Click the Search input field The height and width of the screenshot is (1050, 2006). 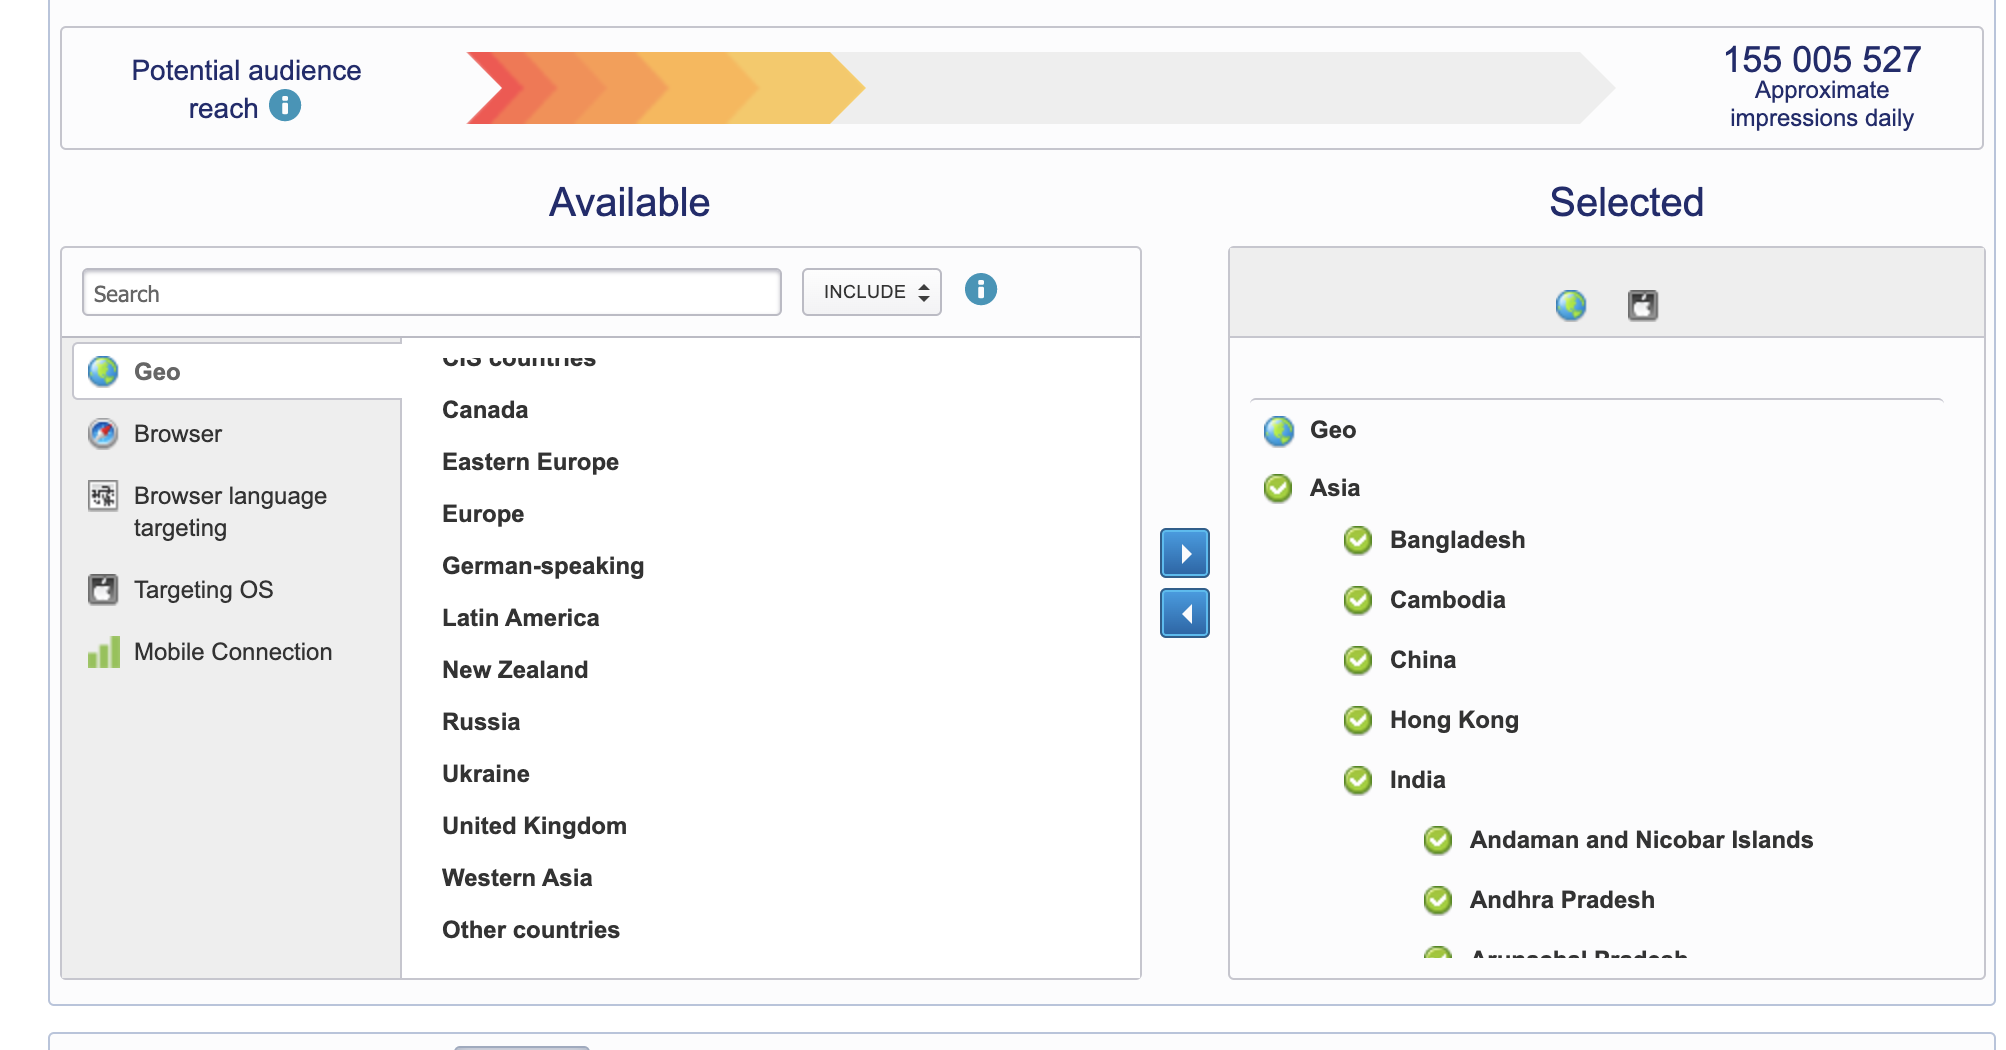[431, 293]
